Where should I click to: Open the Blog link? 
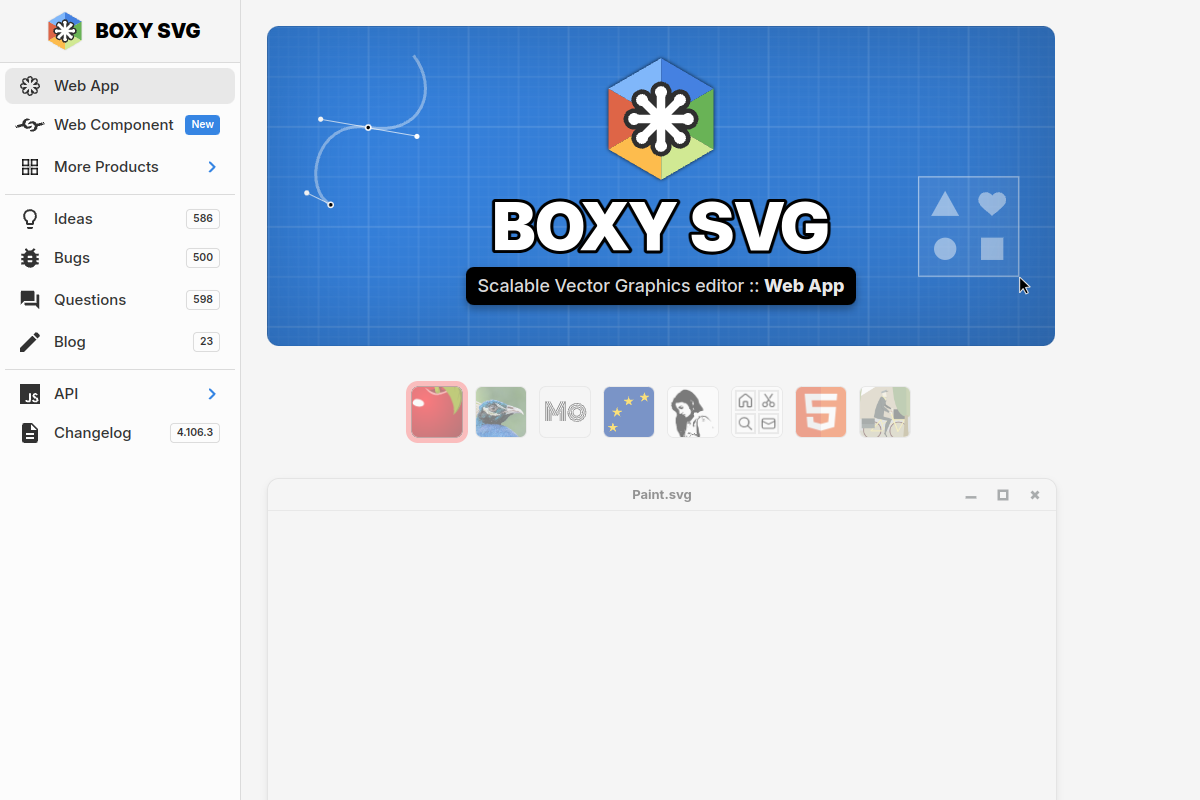point(120,342)
